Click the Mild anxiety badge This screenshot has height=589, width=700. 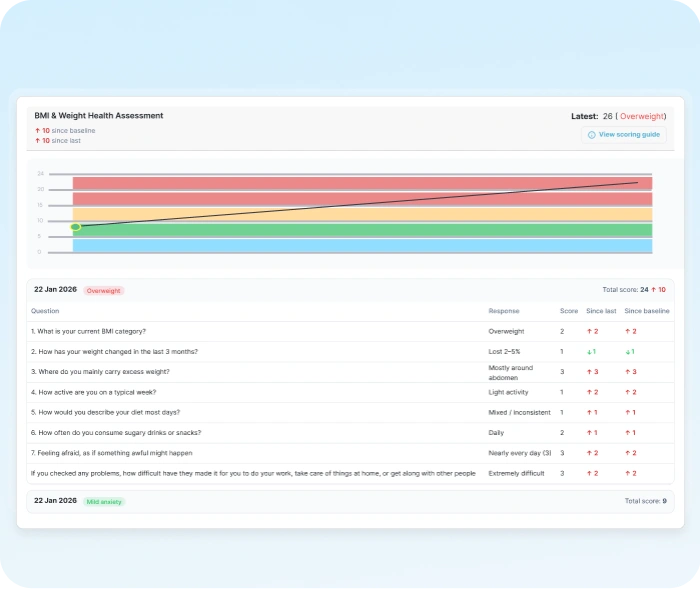104,501
